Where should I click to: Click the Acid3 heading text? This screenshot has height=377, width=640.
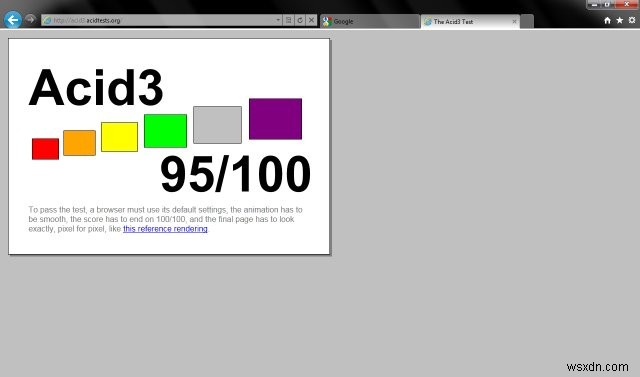[x=96, y=88]
